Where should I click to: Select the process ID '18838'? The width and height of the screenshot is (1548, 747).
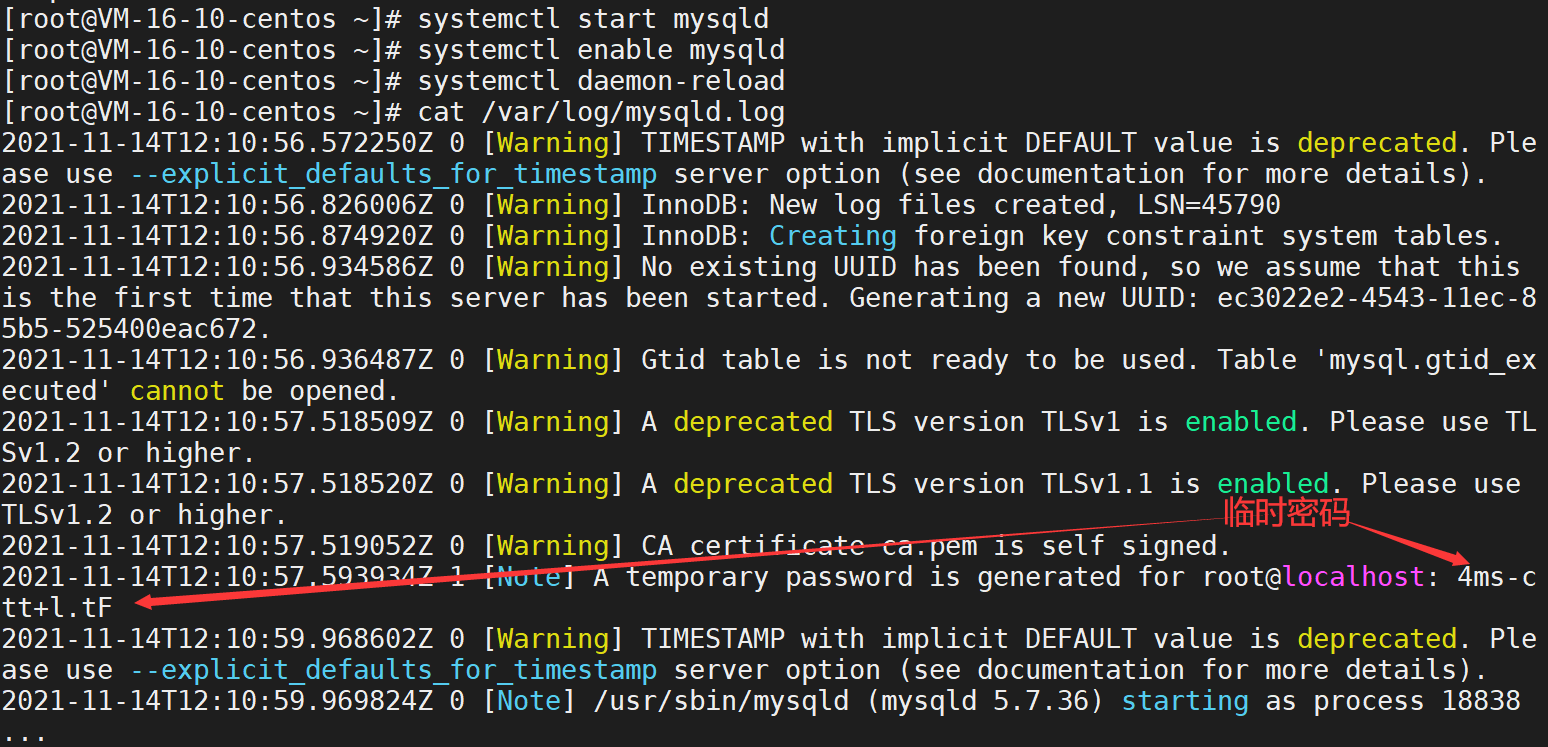1481,700
